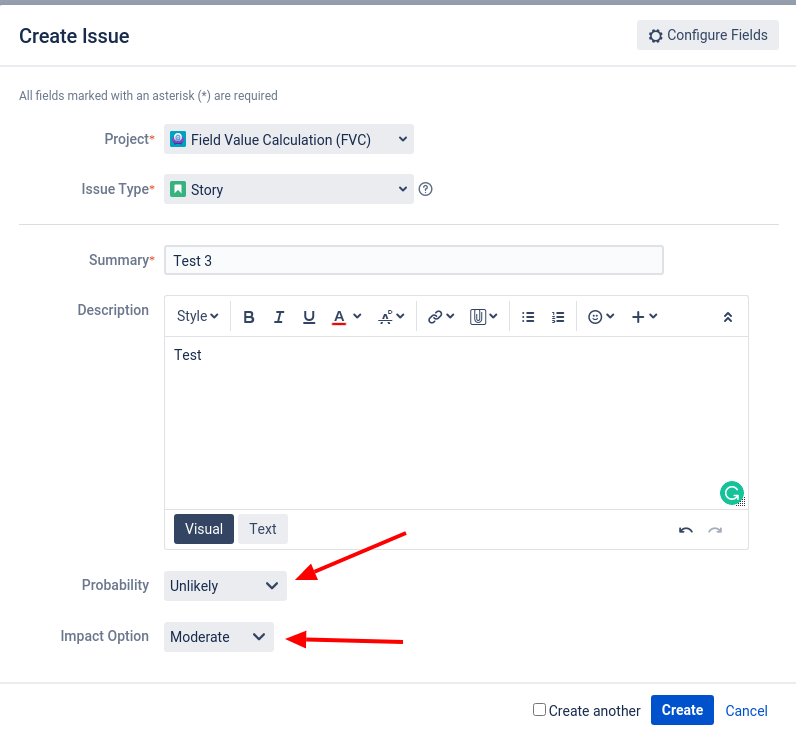The height and width of the screenshot is (732, 796).
Task: Apply underline formatting to description text
Action: pos(309,317)
